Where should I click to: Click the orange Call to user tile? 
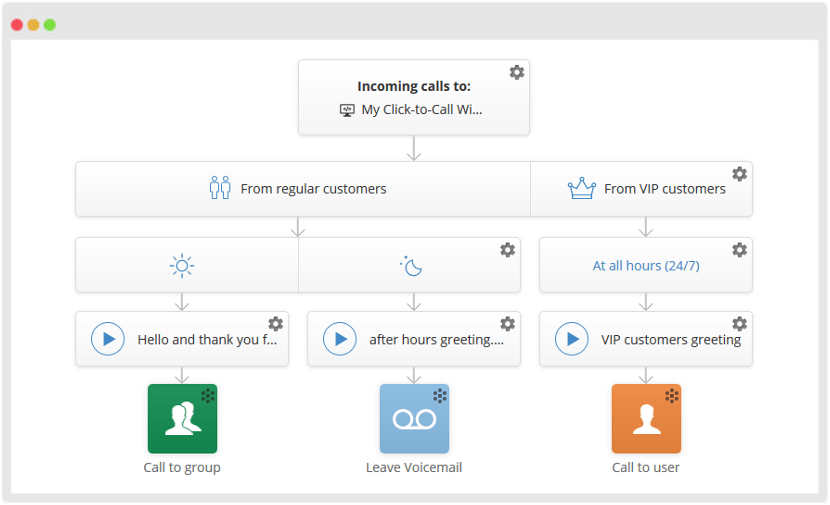click(646, 419)
